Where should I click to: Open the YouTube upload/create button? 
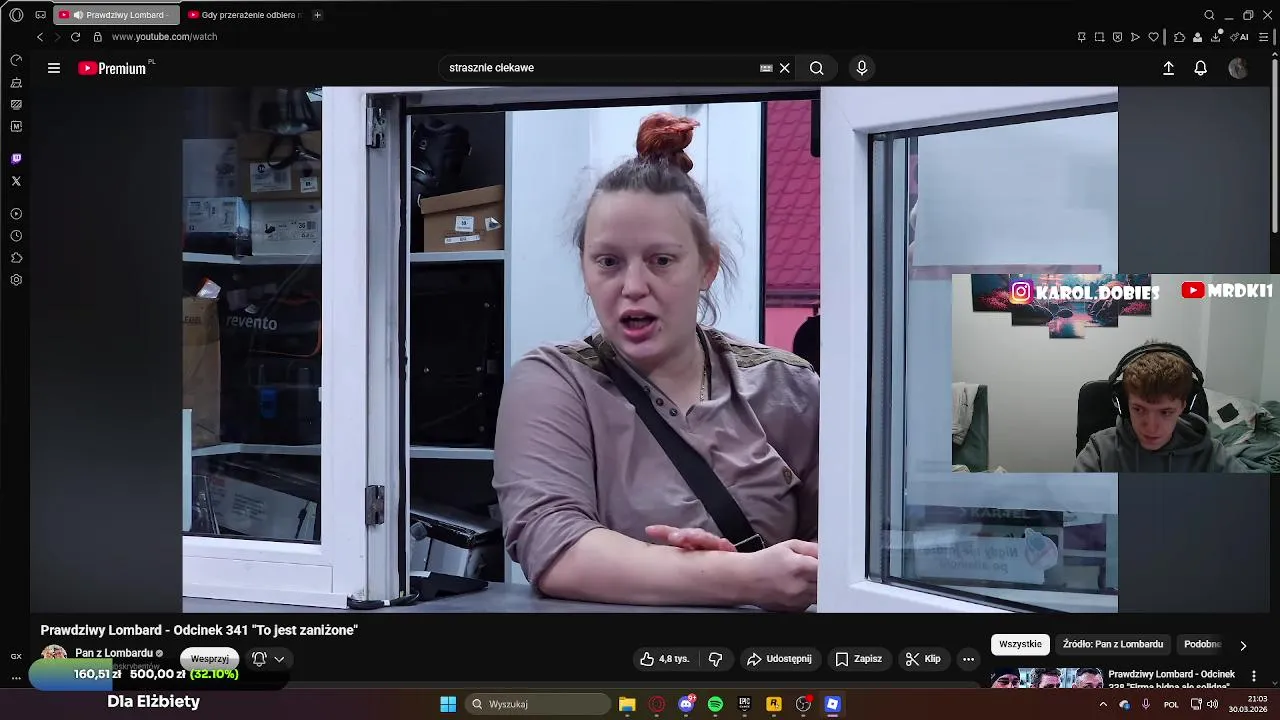1168,68
